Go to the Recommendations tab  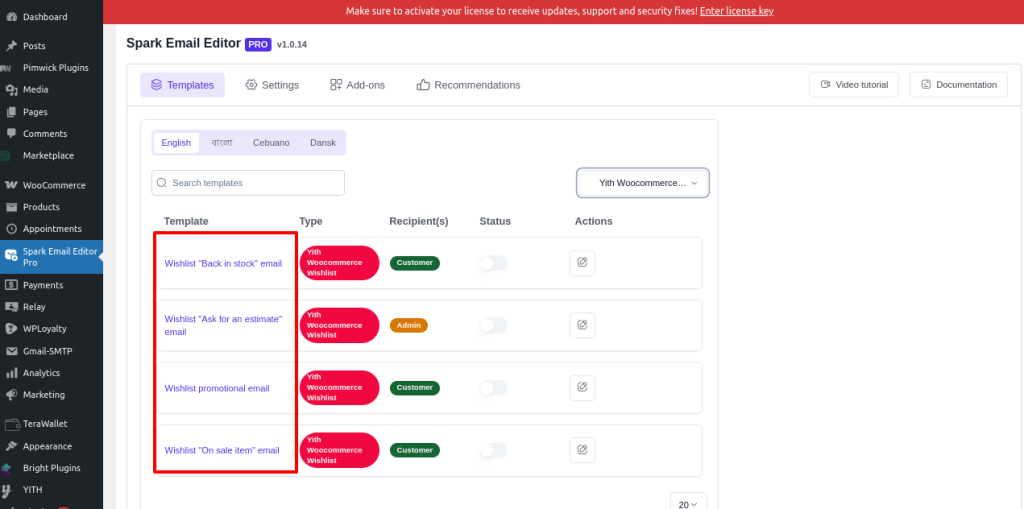(468, 85)
